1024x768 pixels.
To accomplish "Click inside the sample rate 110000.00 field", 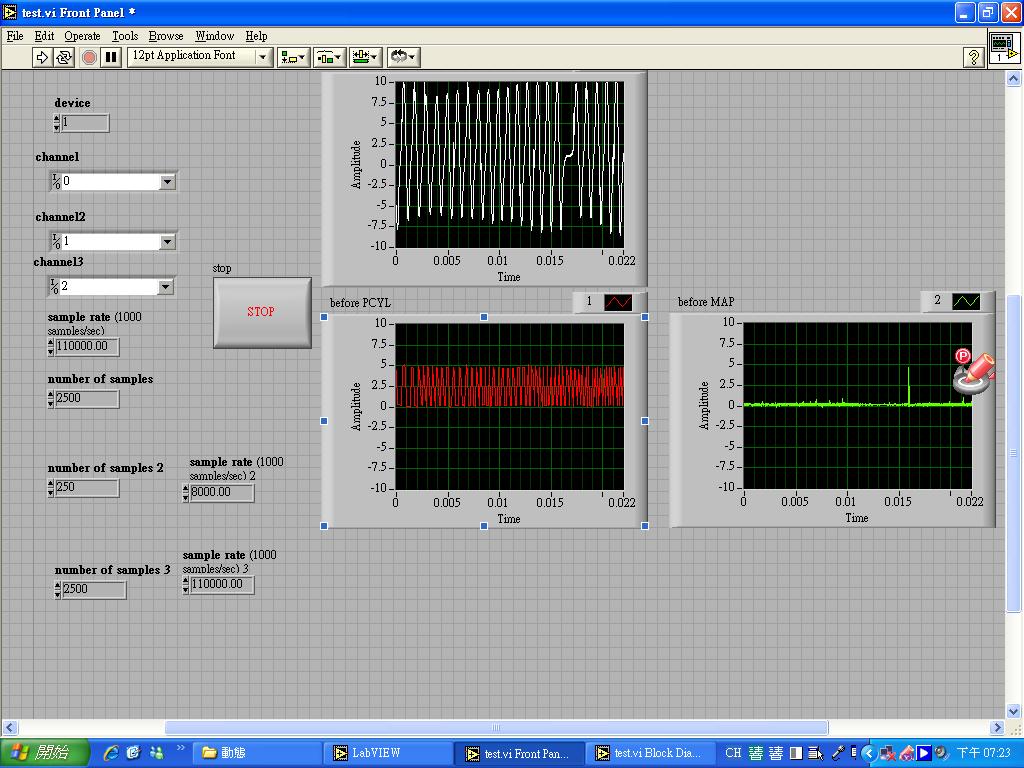I will click(x=90, y=347).
